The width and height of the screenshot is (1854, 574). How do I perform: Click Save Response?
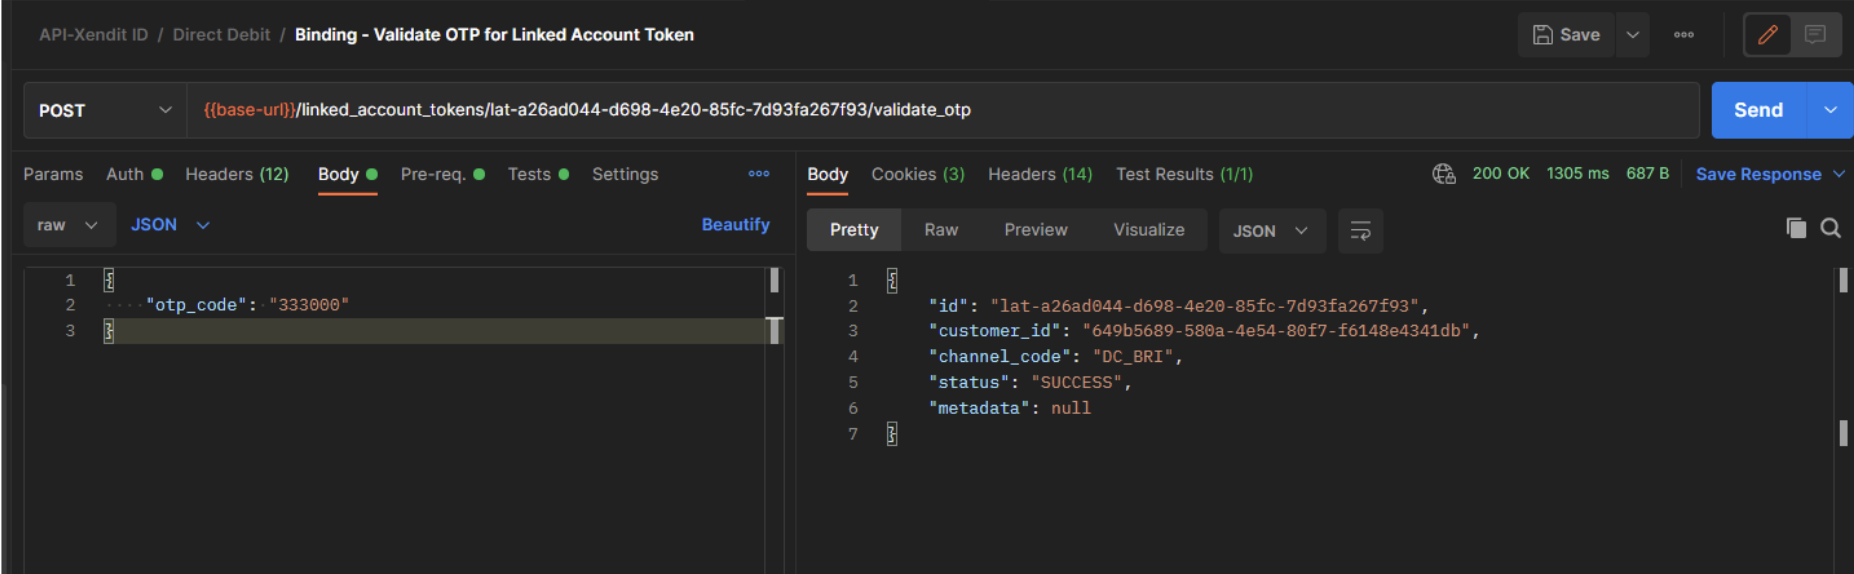(x=1758, y=174)
